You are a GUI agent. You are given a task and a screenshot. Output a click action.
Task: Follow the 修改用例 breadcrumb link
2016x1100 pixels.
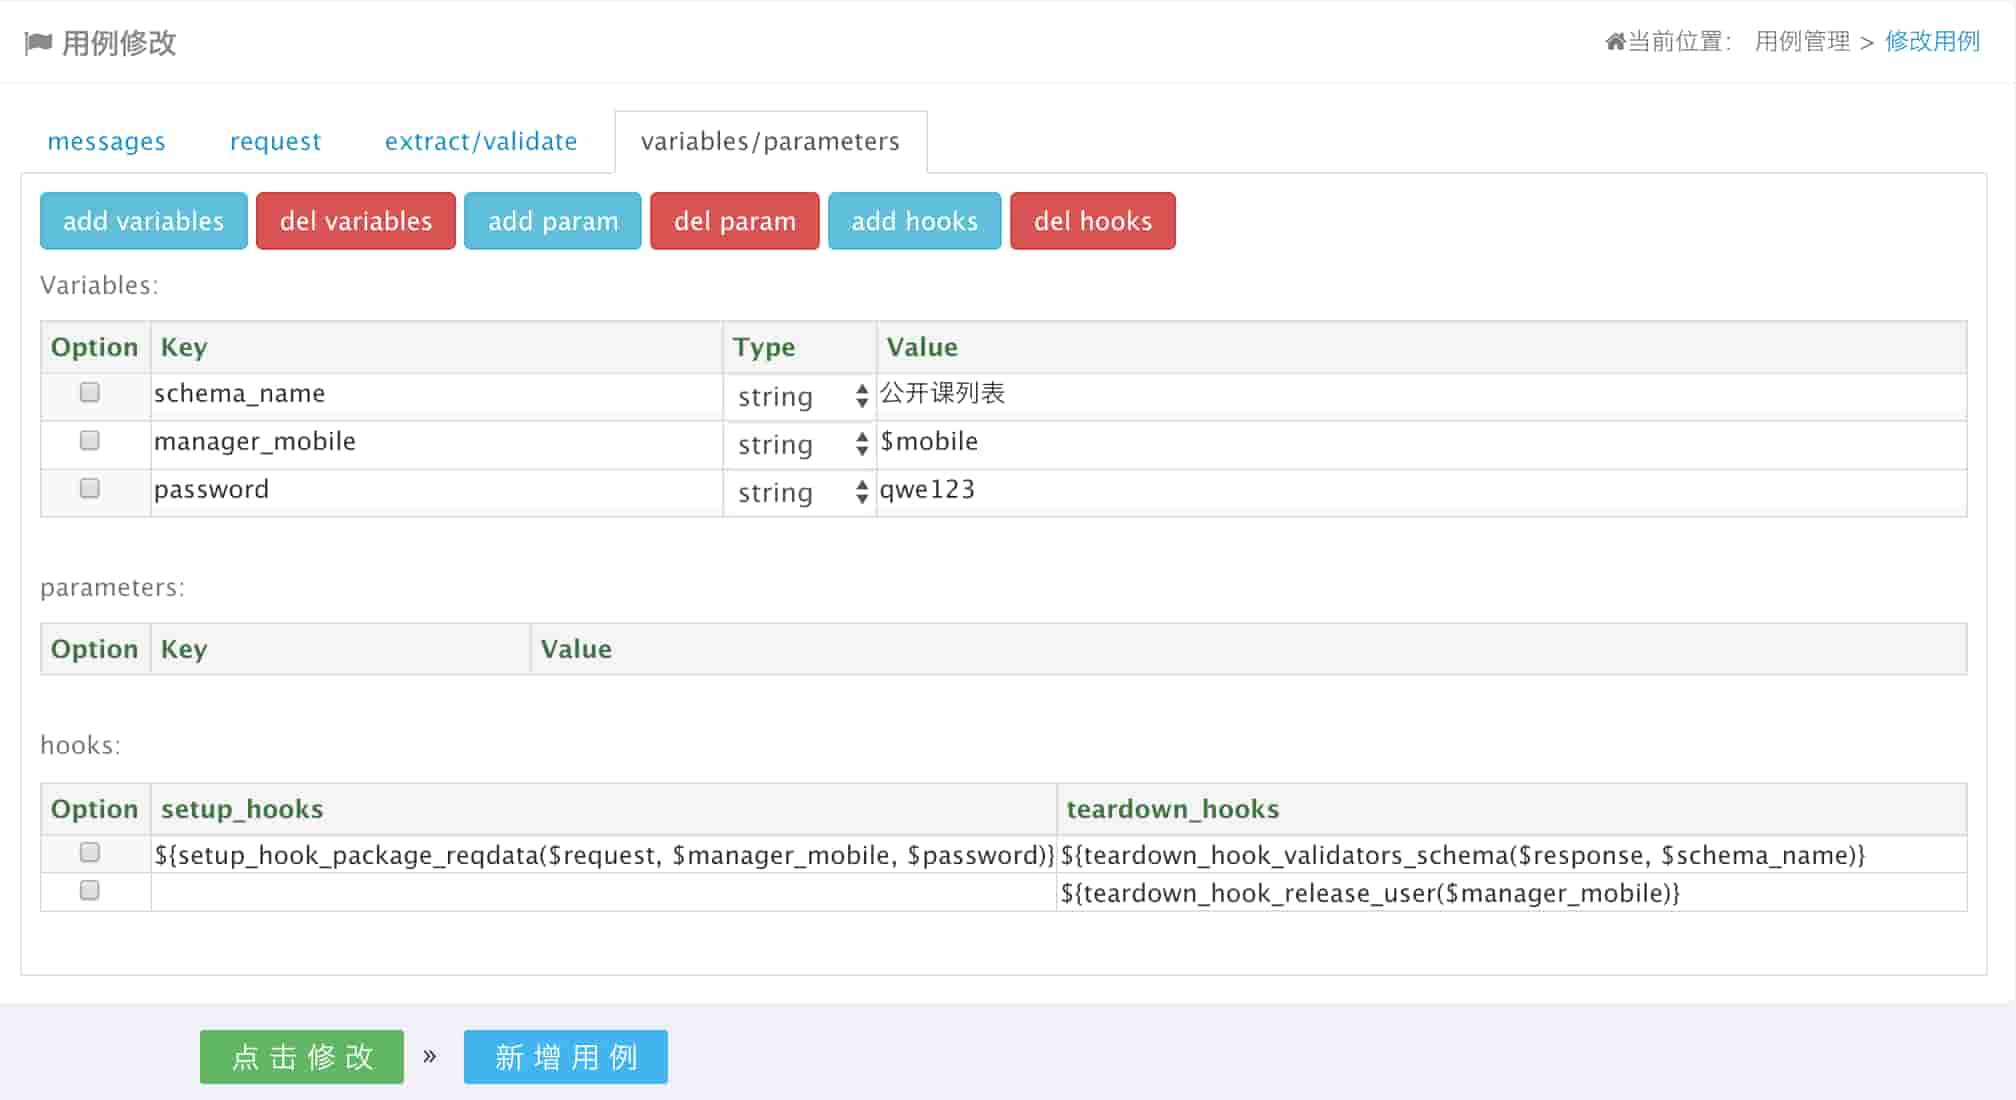point(1932,42)
